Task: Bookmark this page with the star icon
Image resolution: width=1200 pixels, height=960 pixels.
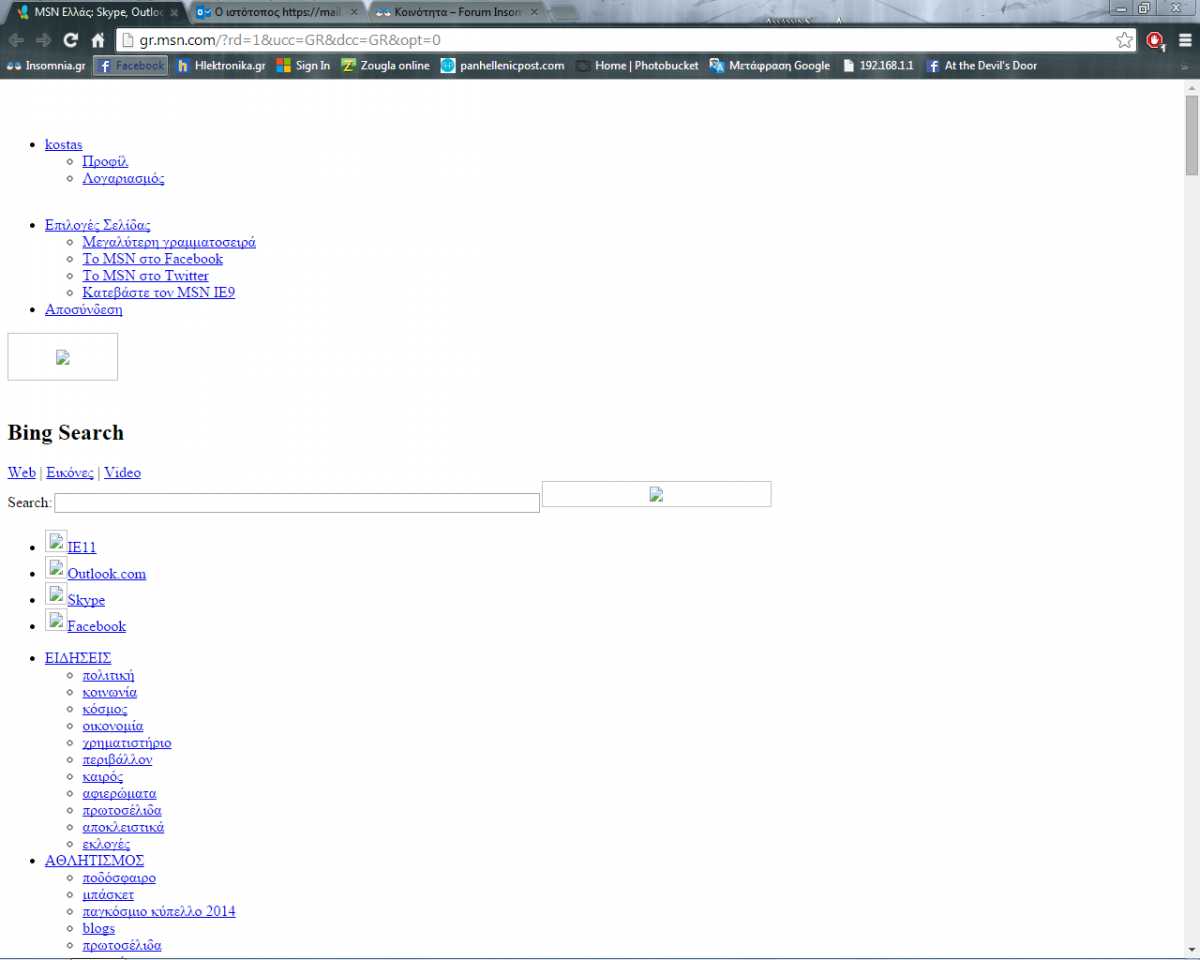Action: pos(1125,40)
